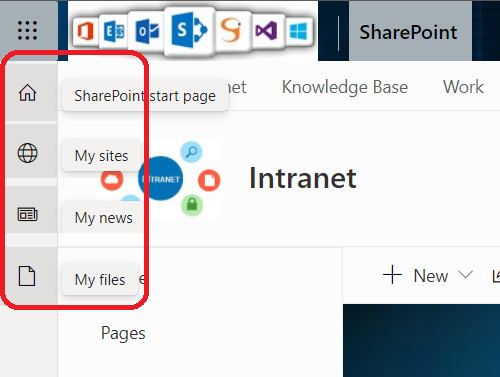Open Pages in the left navigation
Screen dimensions: 500x377
(x=123, y=333)
